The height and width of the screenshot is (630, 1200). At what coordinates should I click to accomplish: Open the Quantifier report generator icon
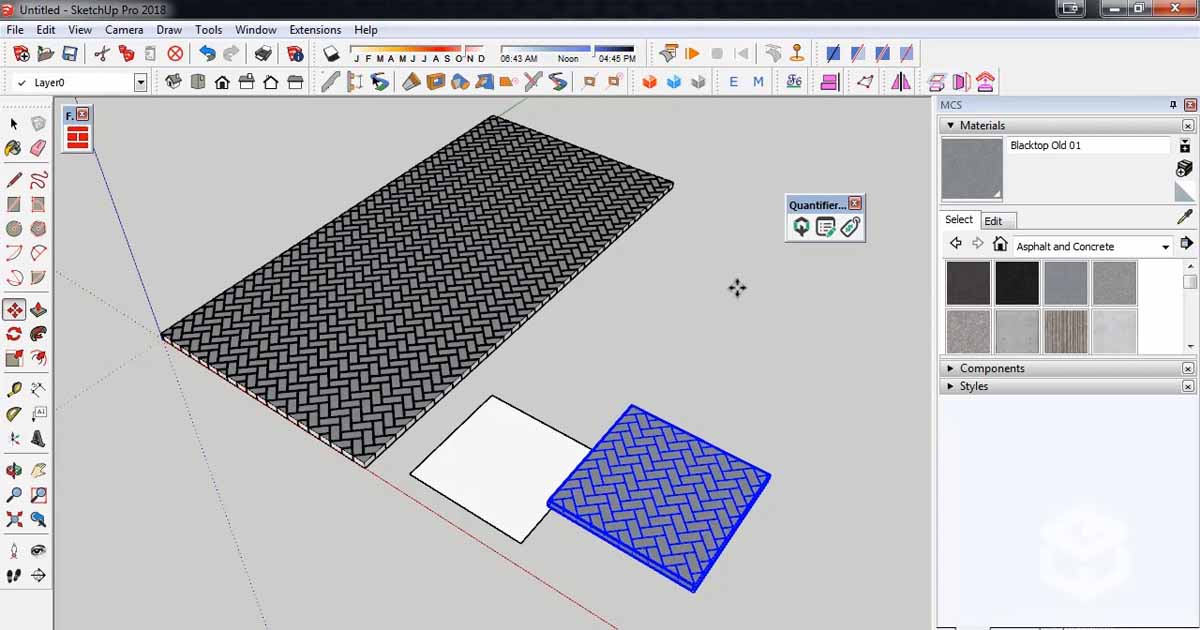pos(825,226)
